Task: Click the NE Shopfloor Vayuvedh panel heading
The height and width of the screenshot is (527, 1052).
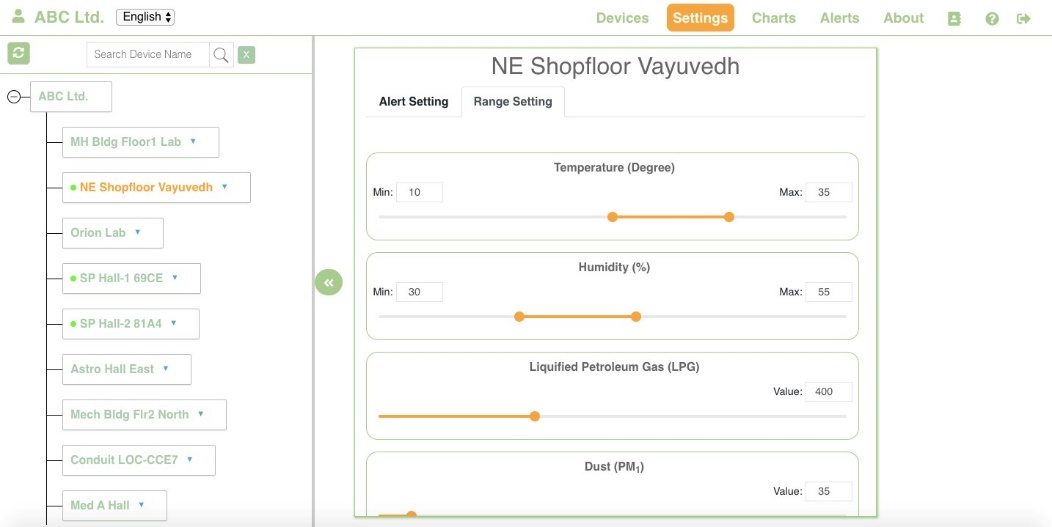Action: [x=615, y=66]
